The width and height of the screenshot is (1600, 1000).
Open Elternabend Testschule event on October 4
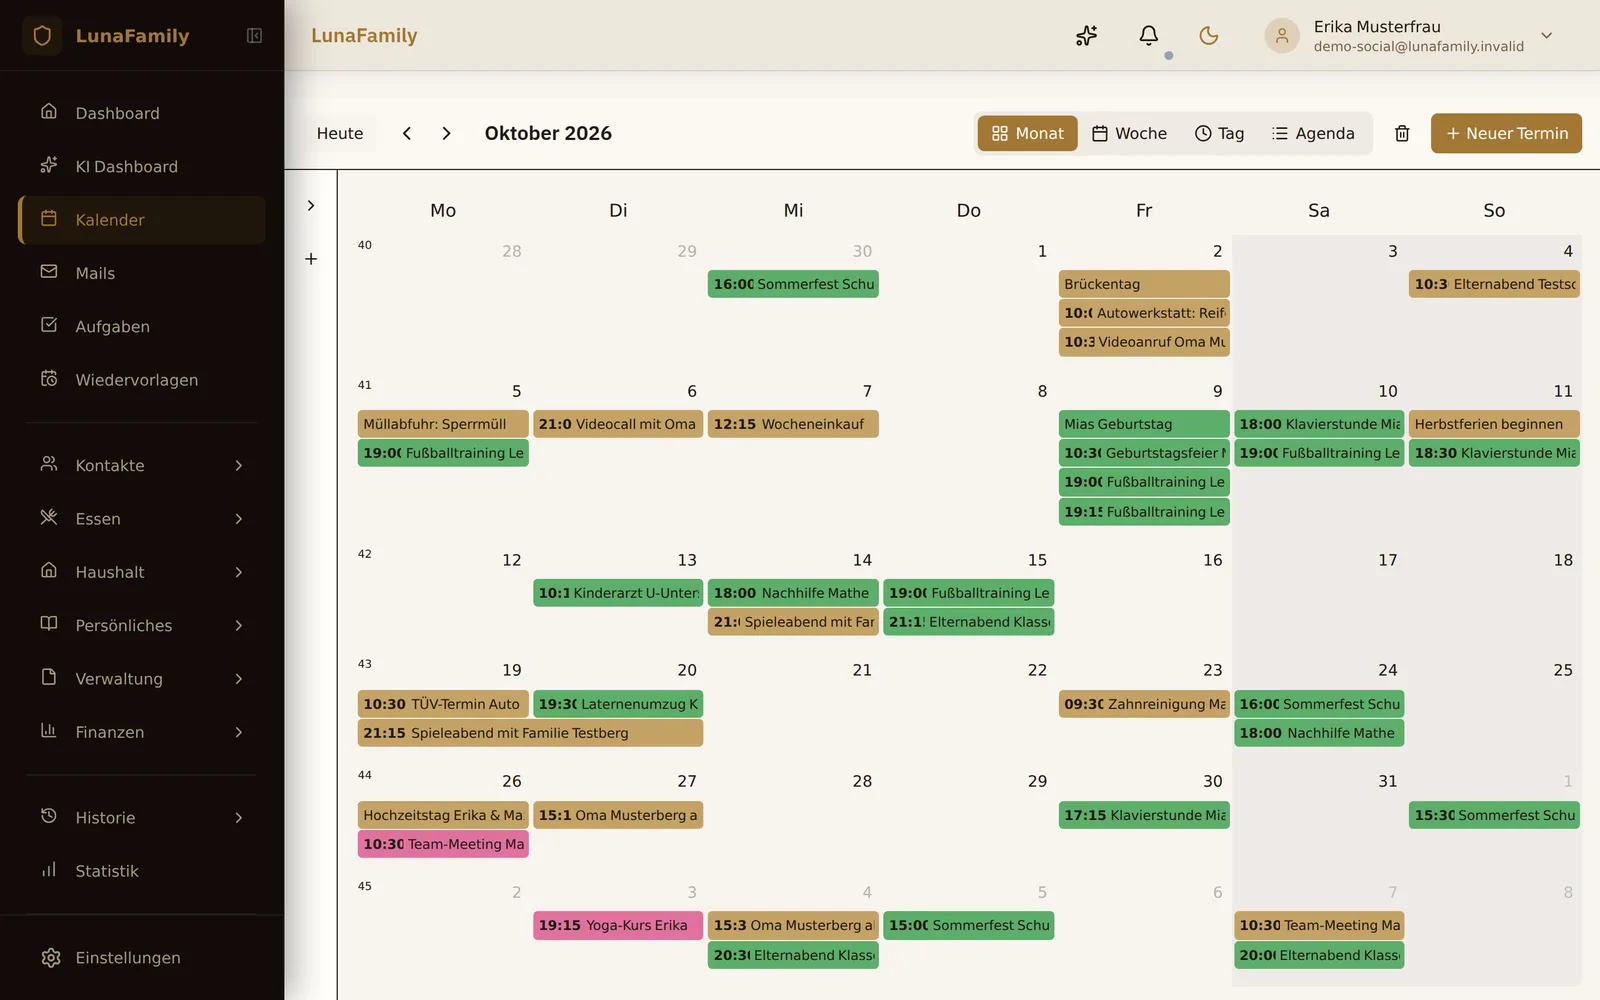click(1494, 284)
